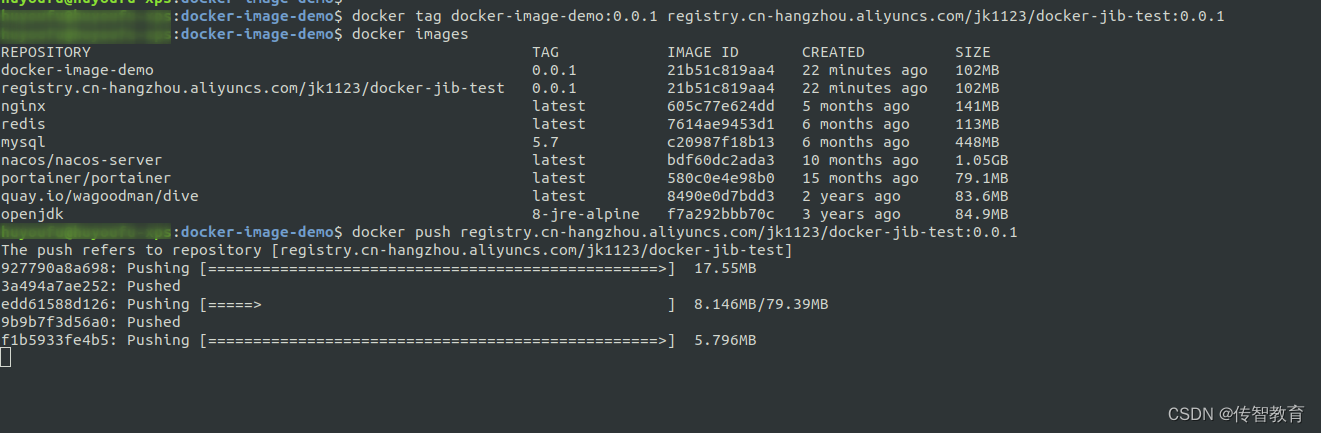Click the 448MB size value
Viewport: 1321px width, 433px height.
pos(977,142)
